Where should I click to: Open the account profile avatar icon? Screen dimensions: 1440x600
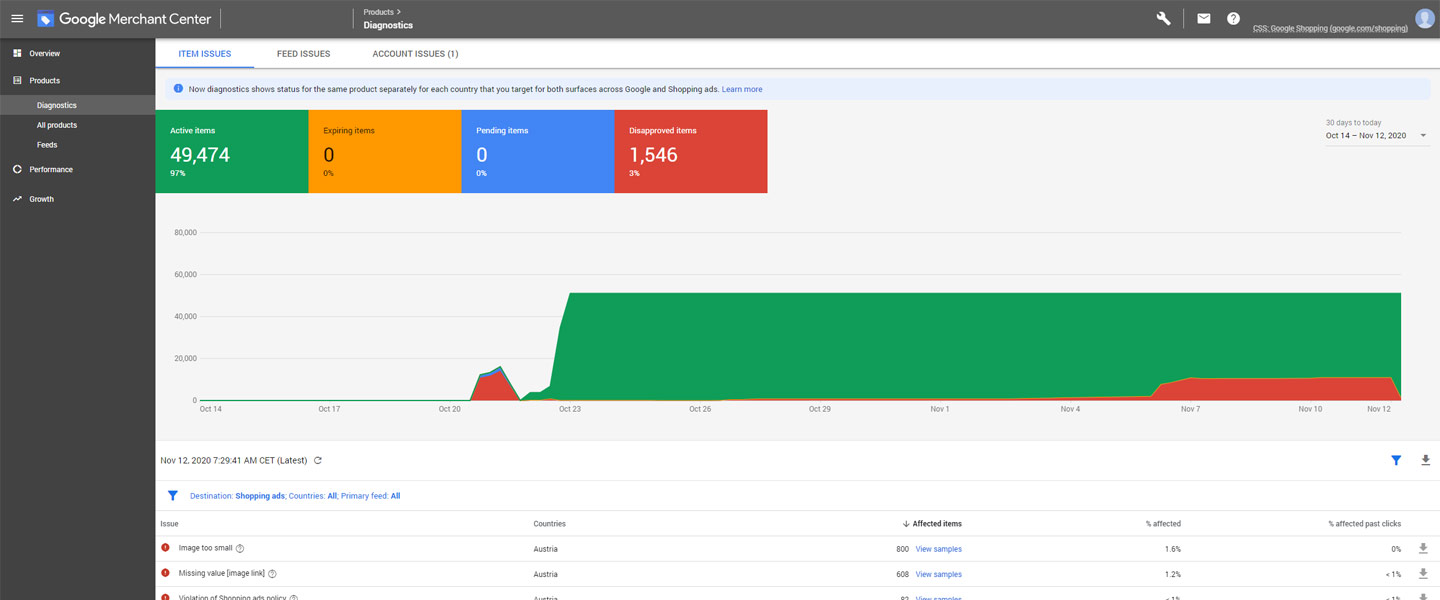click(x=1424, y=17)
